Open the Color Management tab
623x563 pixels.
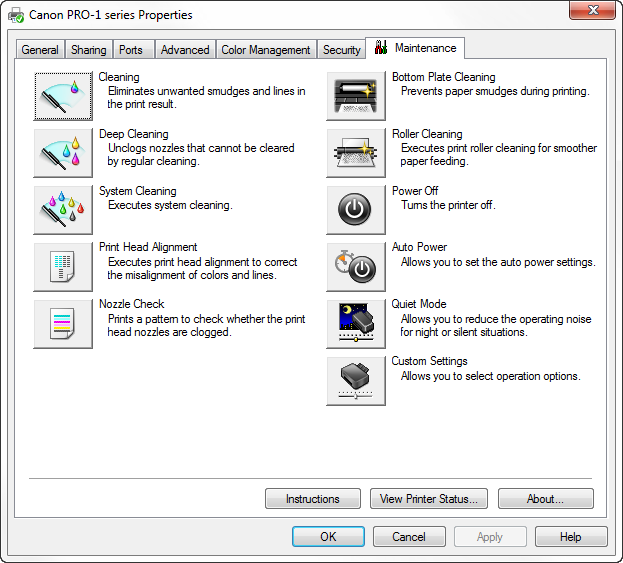pos(266,50)
